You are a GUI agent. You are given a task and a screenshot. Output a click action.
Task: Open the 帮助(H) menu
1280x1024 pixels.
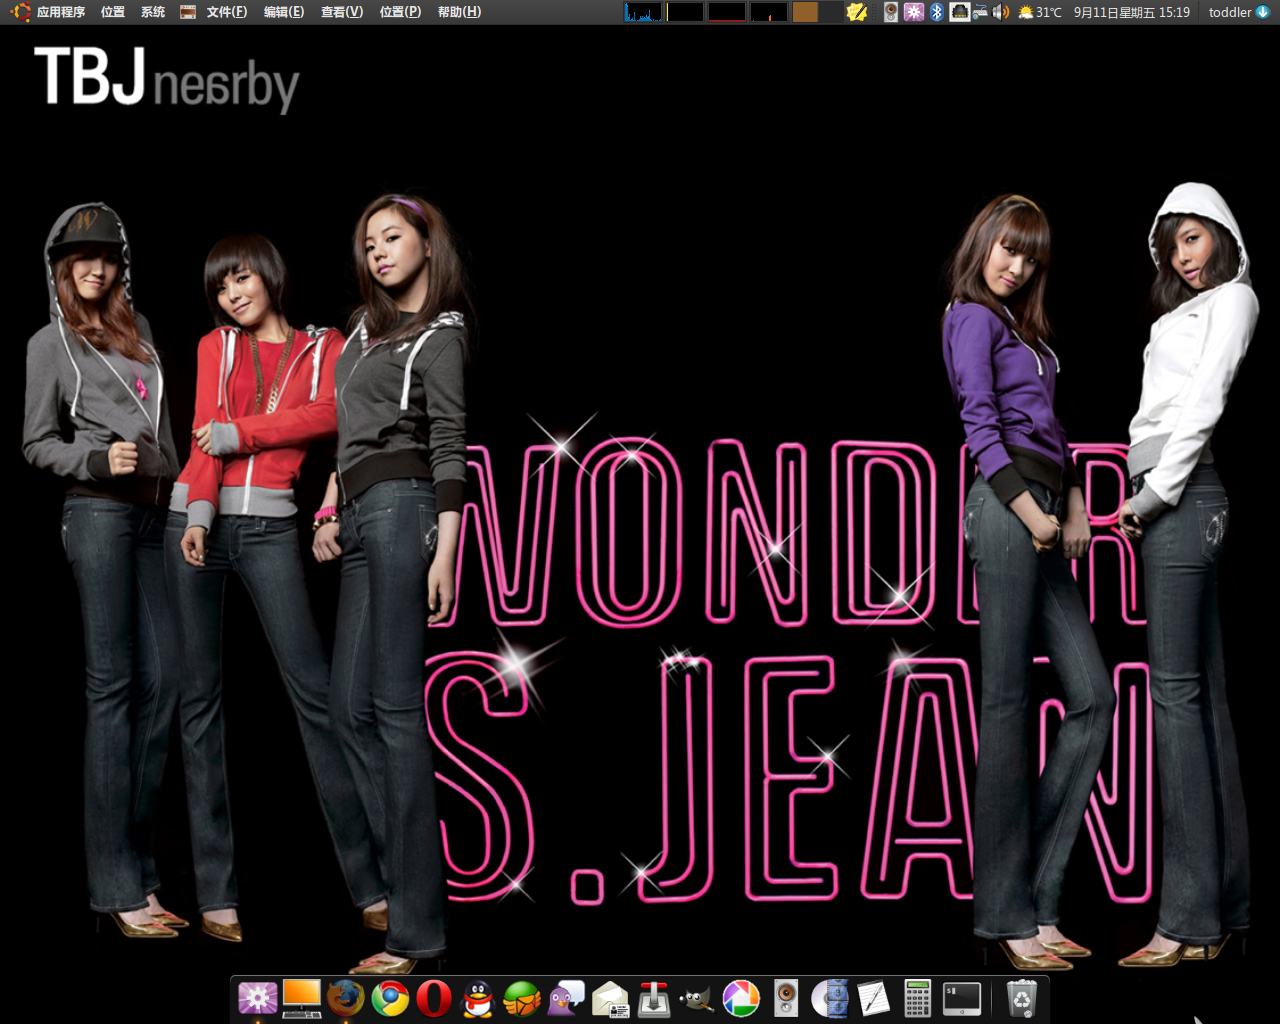click(x=459, y=12)
